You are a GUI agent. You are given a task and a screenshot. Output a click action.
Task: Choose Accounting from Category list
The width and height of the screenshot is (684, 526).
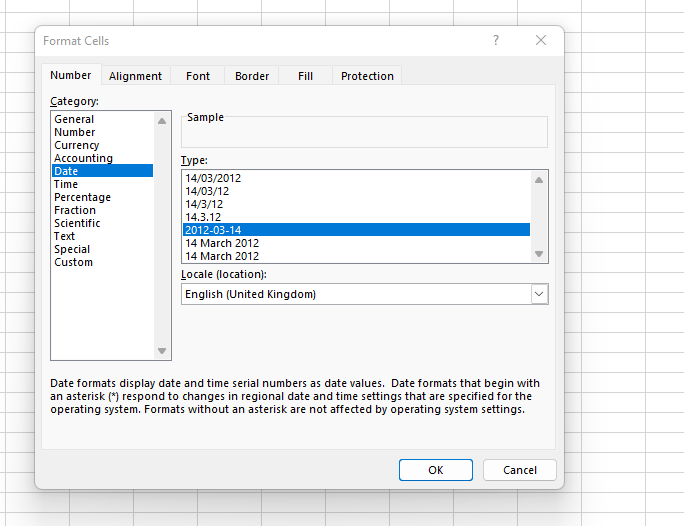pyautogui.click(x=83, y=158)
